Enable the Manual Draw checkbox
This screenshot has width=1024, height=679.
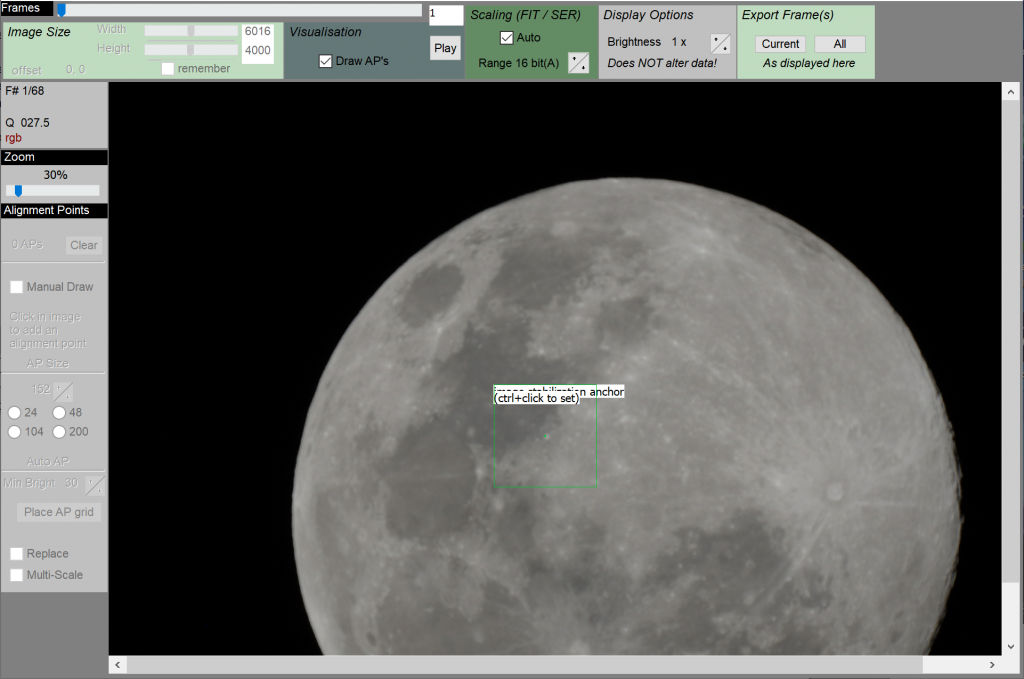pos(16,287)
